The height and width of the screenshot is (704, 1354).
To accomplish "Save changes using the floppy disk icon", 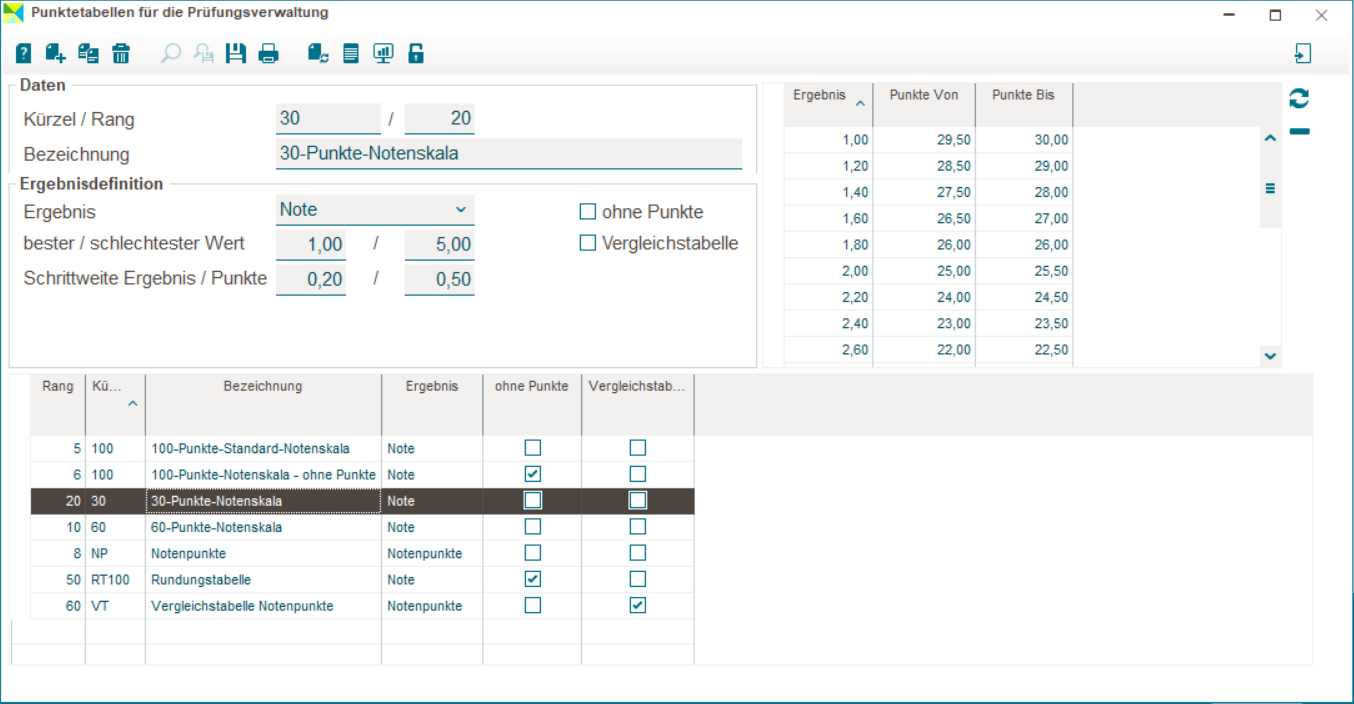I will (236, 54).
